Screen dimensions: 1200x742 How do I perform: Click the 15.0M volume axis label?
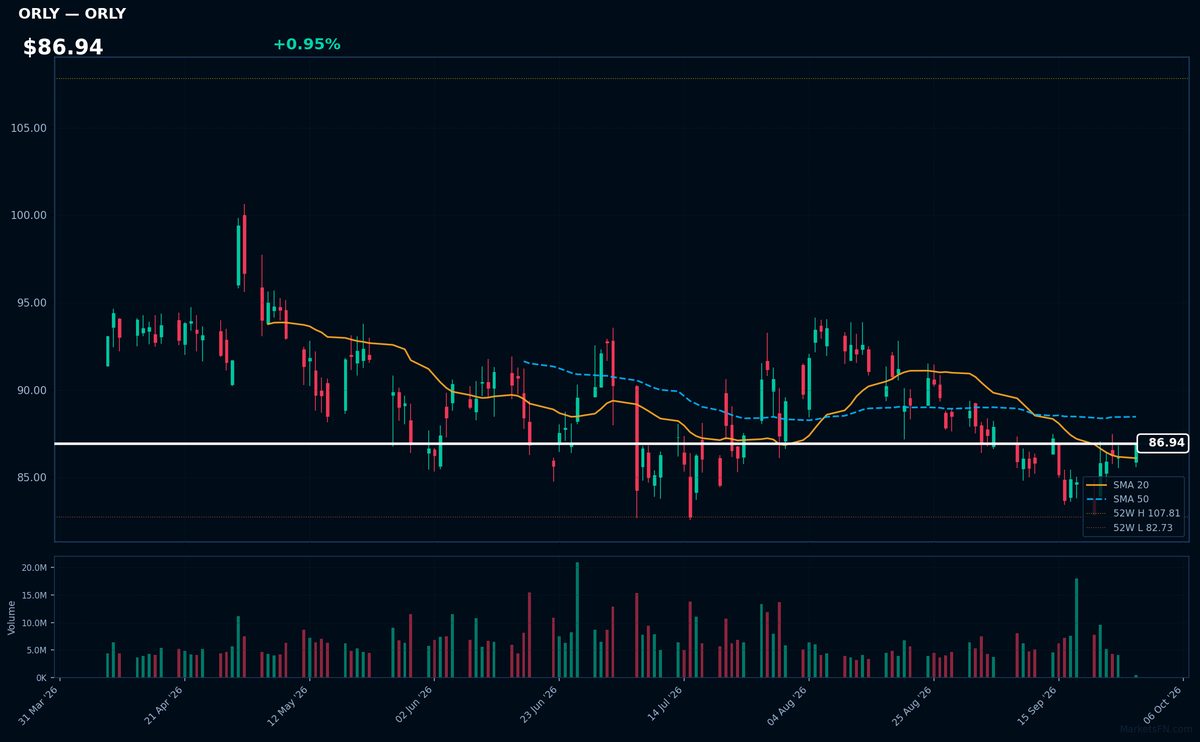(x=34, y=595)
